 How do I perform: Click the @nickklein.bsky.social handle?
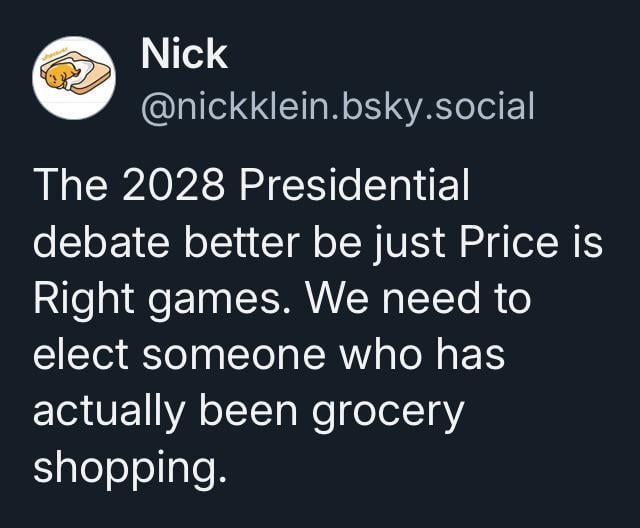coord(338,103)
